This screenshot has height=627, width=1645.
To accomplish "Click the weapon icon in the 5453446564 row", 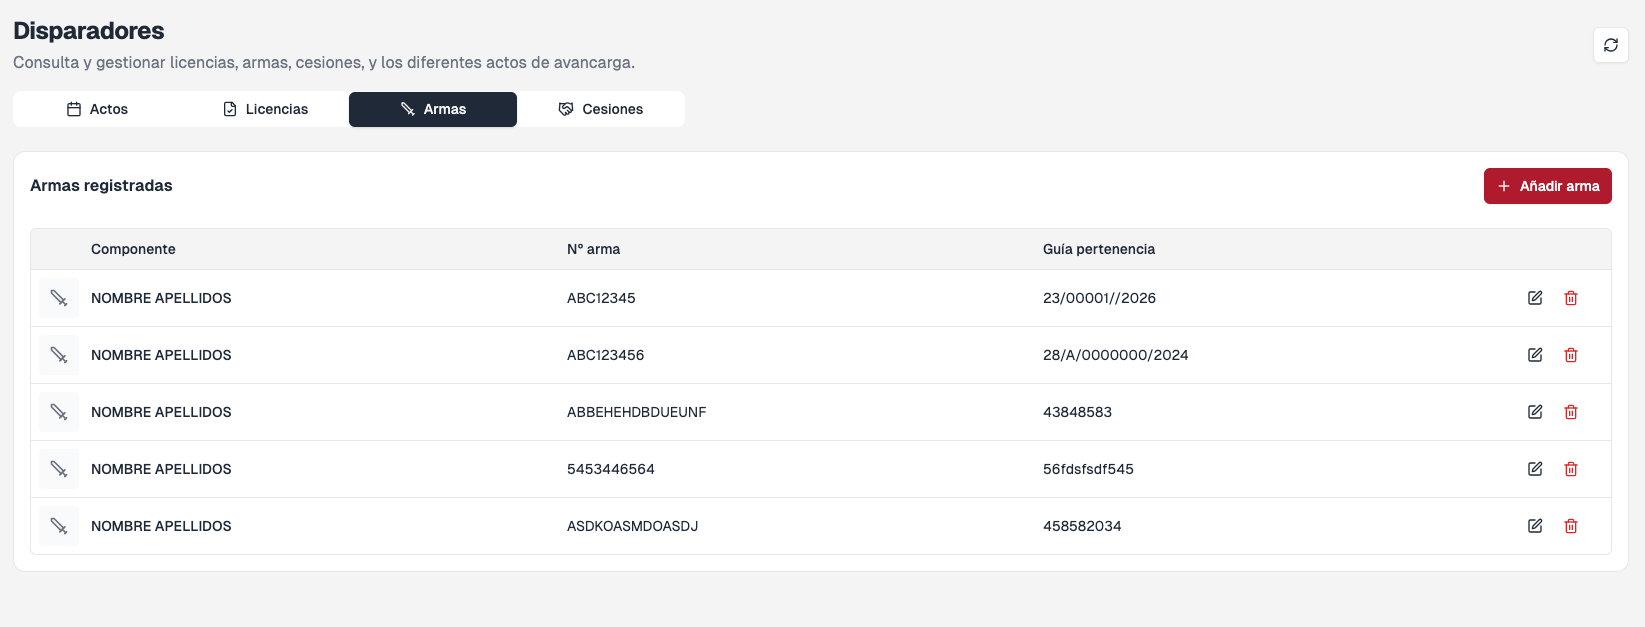I will 59,469.
